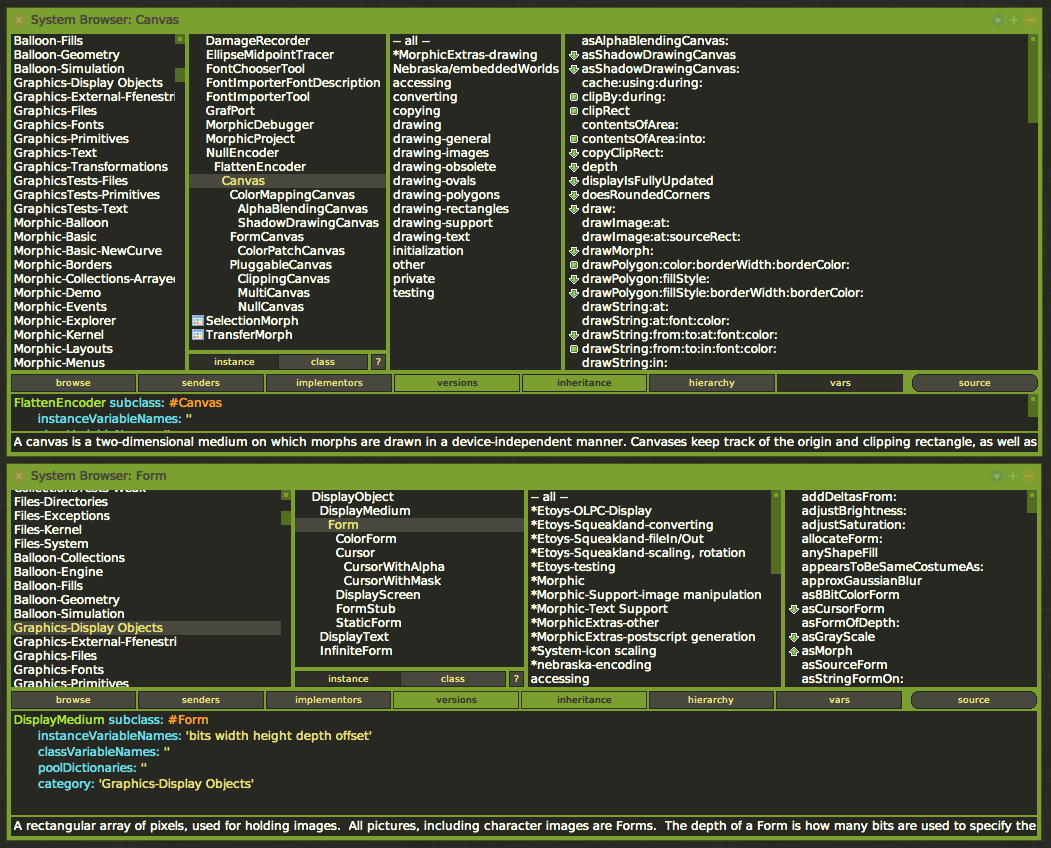1051x848 pixels.
Task: Click senders in the Canvas browser
Action: (x=200, y=383)
